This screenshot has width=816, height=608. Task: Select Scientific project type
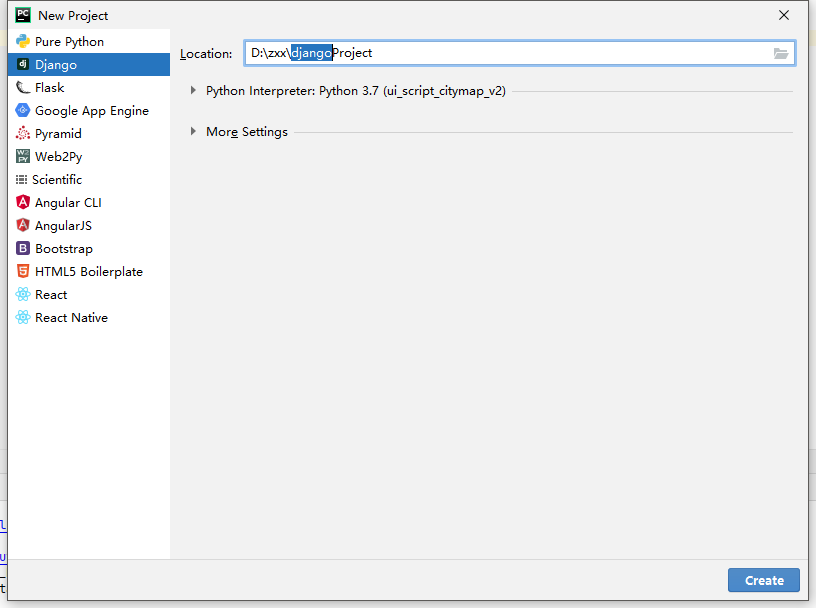[89, 180]
